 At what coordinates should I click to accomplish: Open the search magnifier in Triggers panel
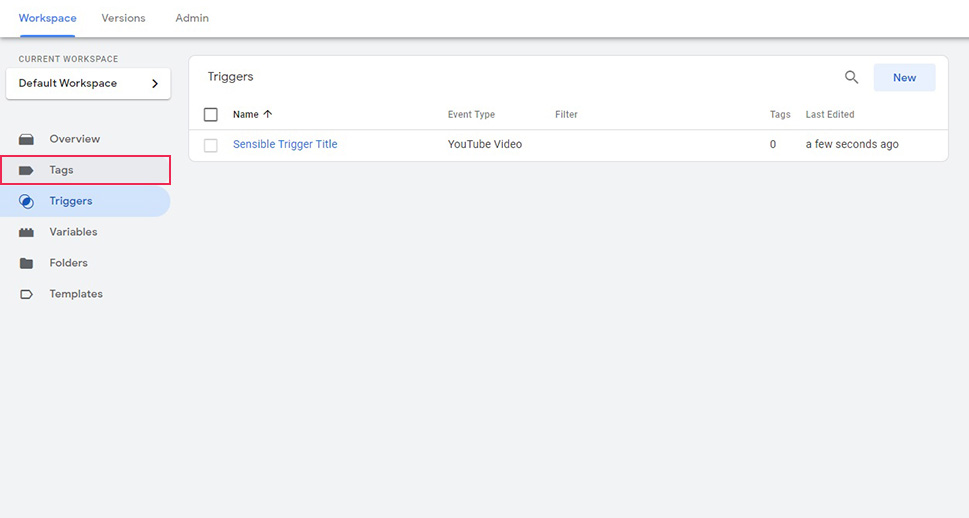coord(851,77)
